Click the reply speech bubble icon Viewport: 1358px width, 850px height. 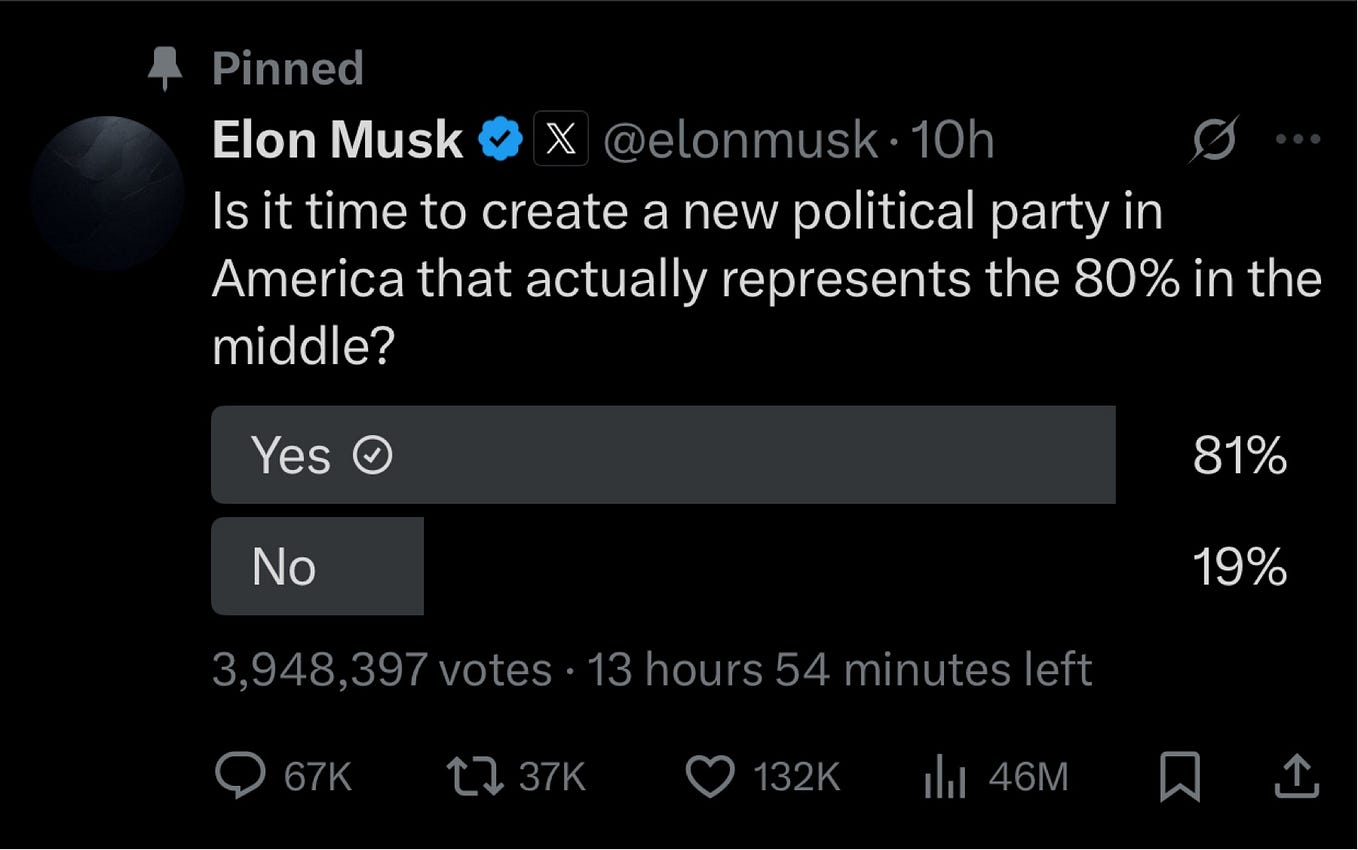point(241,777)
